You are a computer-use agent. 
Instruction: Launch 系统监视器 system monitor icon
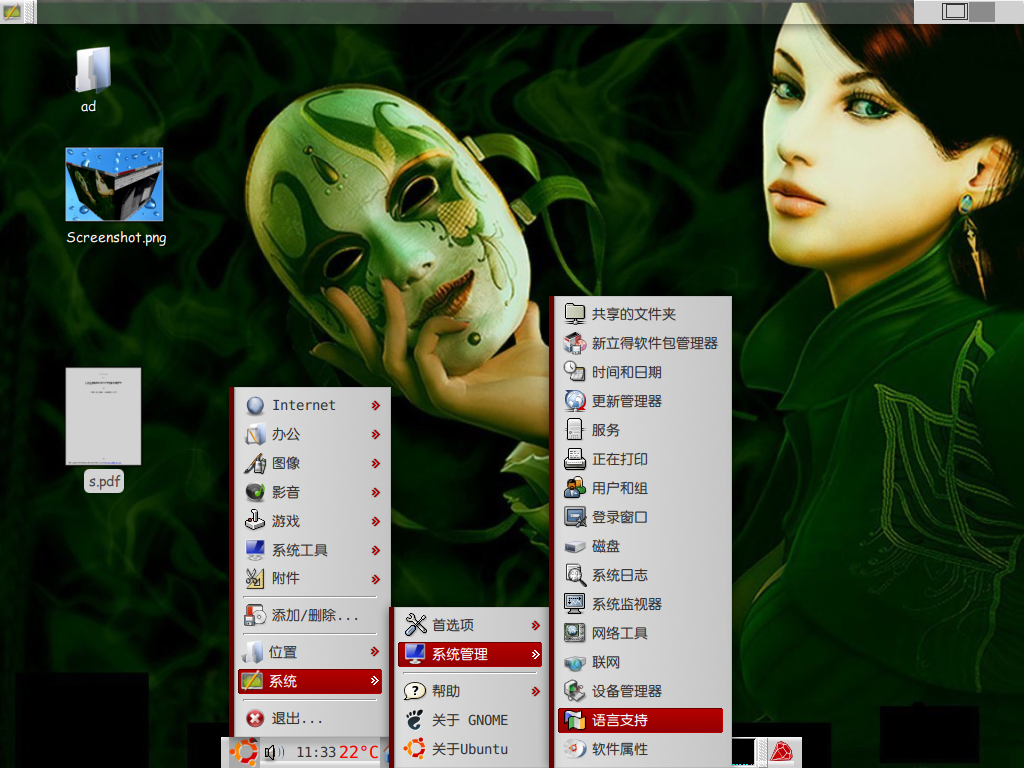[x=575, y=603]
